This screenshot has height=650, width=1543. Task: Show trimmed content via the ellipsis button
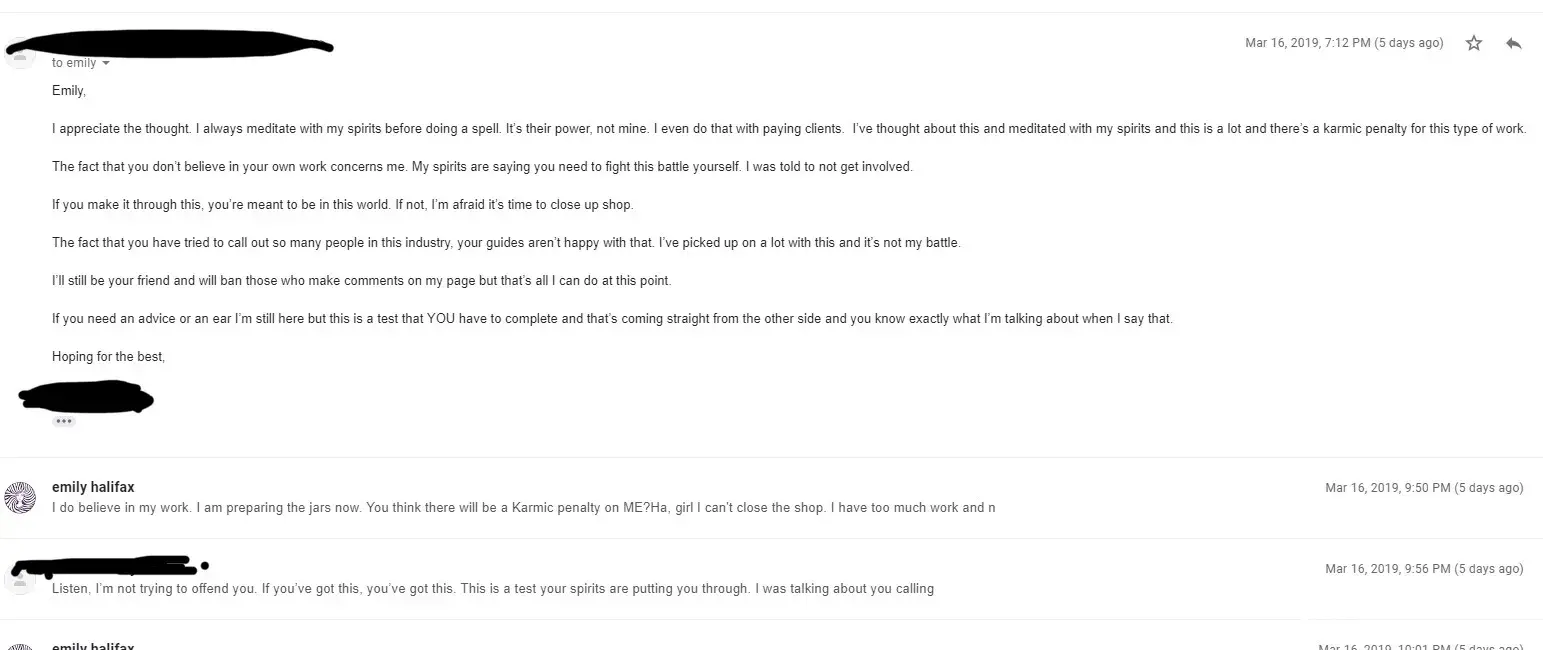[x=64, y=421]
